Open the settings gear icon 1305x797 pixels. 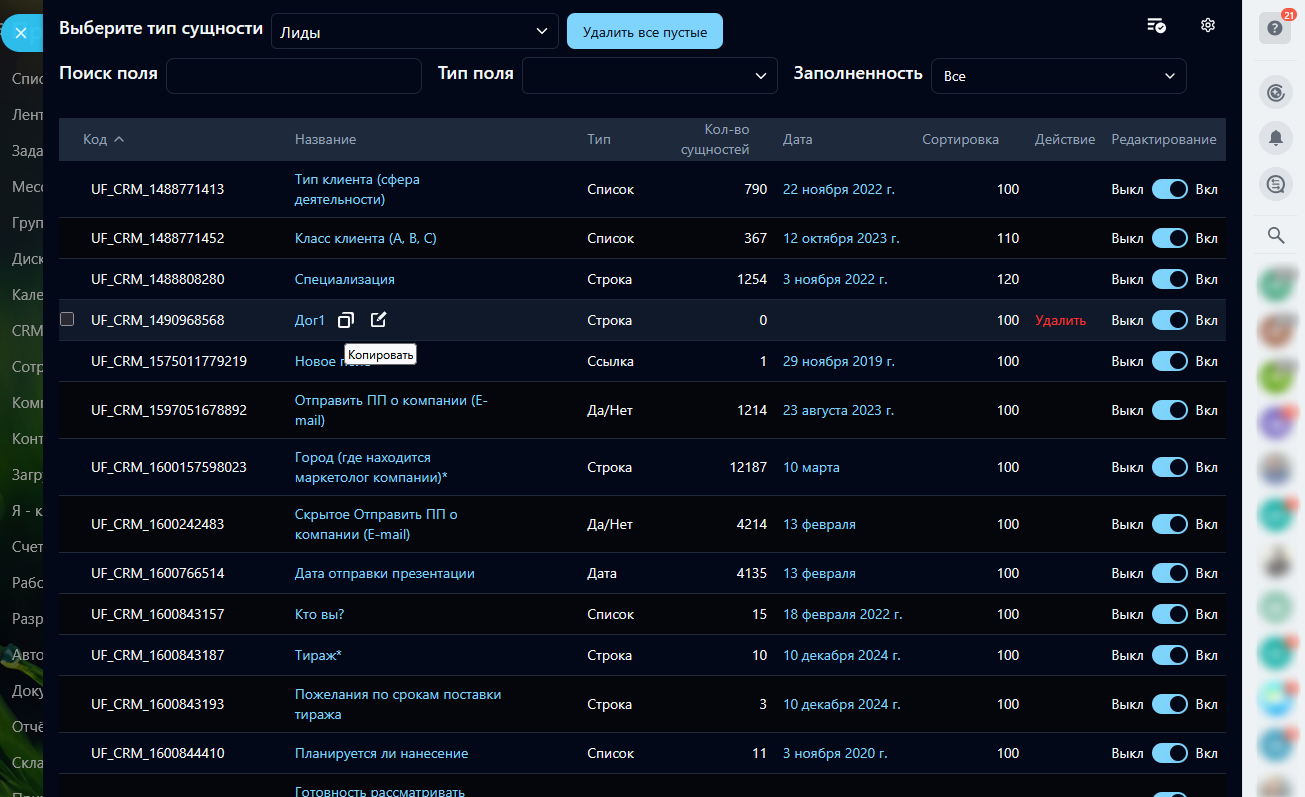coord(1207,26)
